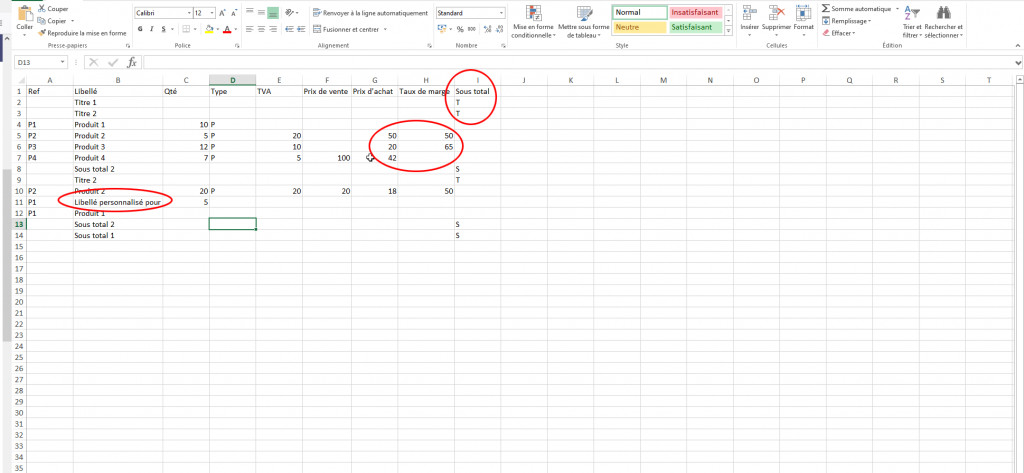Click the formula bar cancel X icon
The image size is (1024, 473).
pyautogui.click(x=94, y=62)
